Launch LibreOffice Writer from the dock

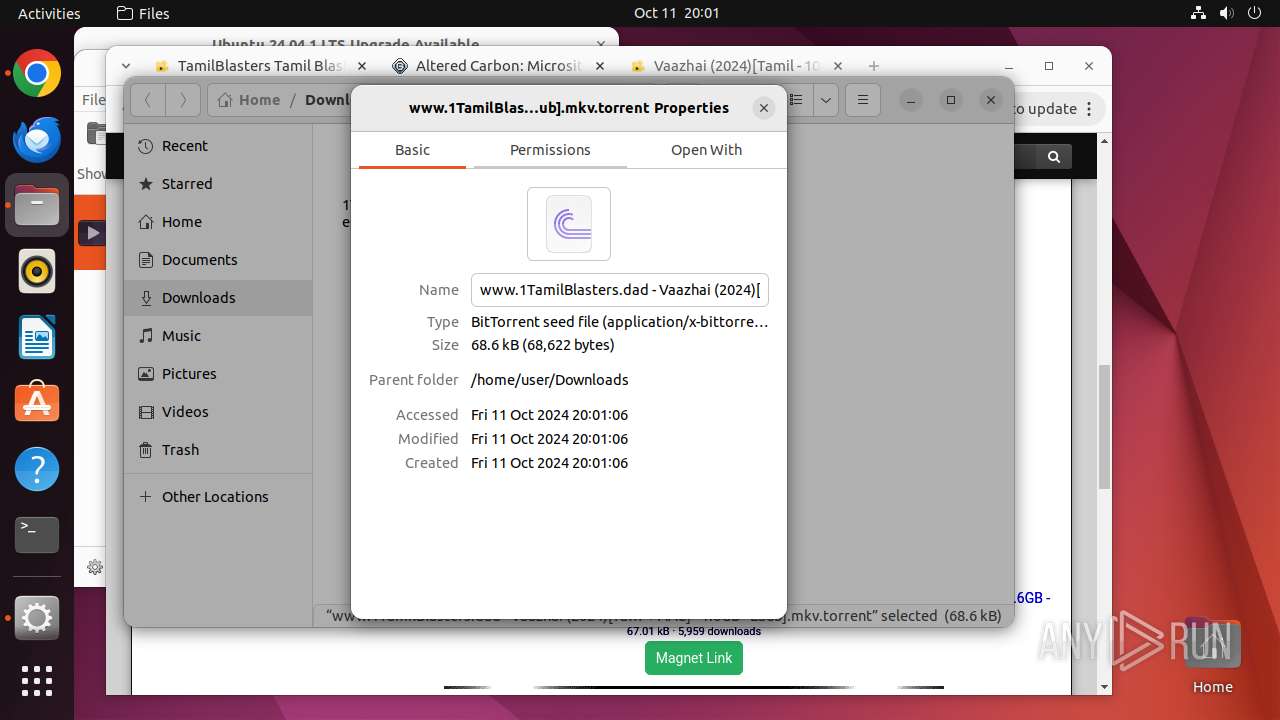pos(37,337)
